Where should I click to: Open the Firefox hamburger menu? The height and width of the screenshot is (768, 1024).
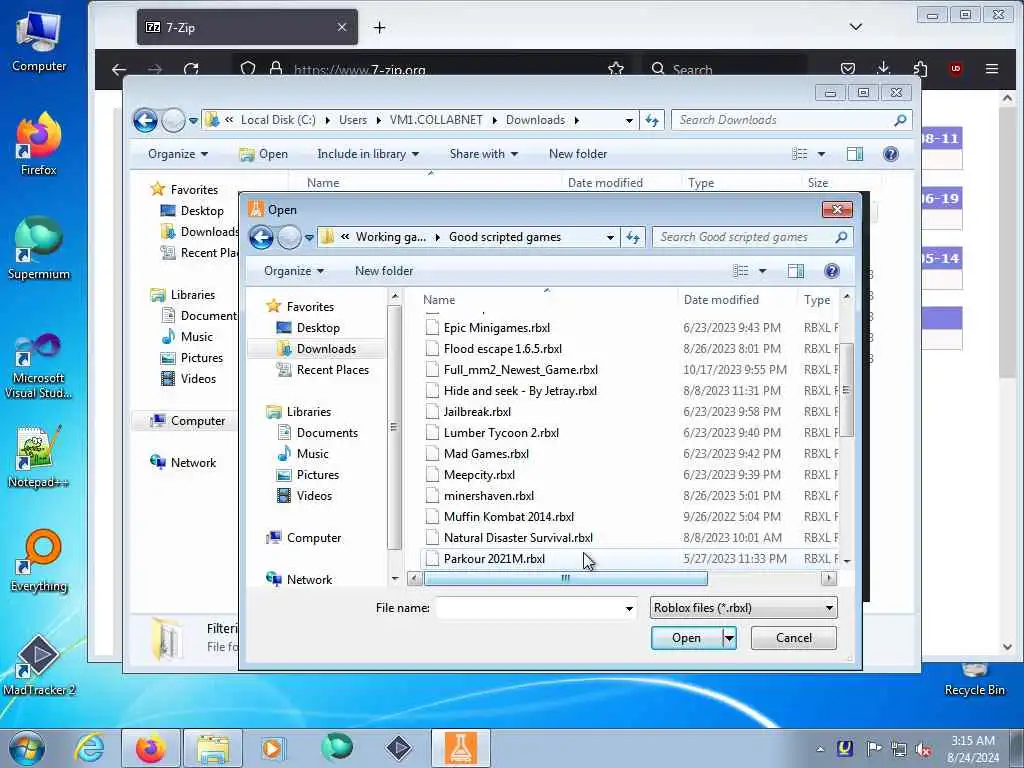tap(991, 69)
